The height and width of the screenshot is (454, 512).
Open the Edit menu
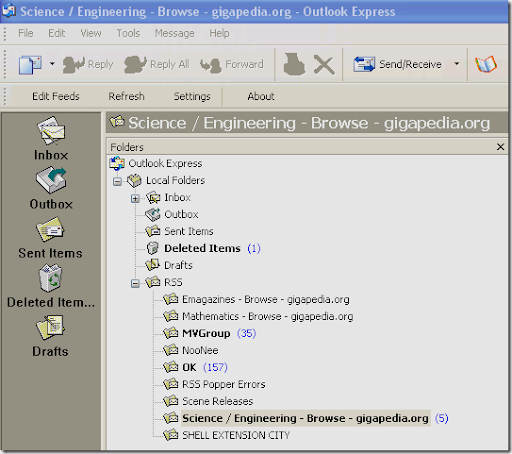[57, 33]
